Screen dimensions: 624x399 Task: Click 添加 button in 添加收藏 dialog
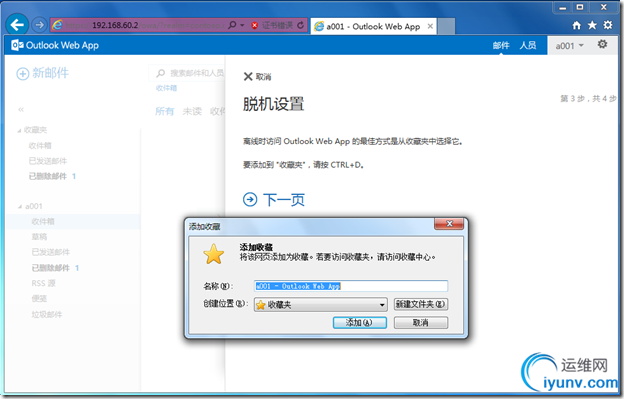[359, 322]
